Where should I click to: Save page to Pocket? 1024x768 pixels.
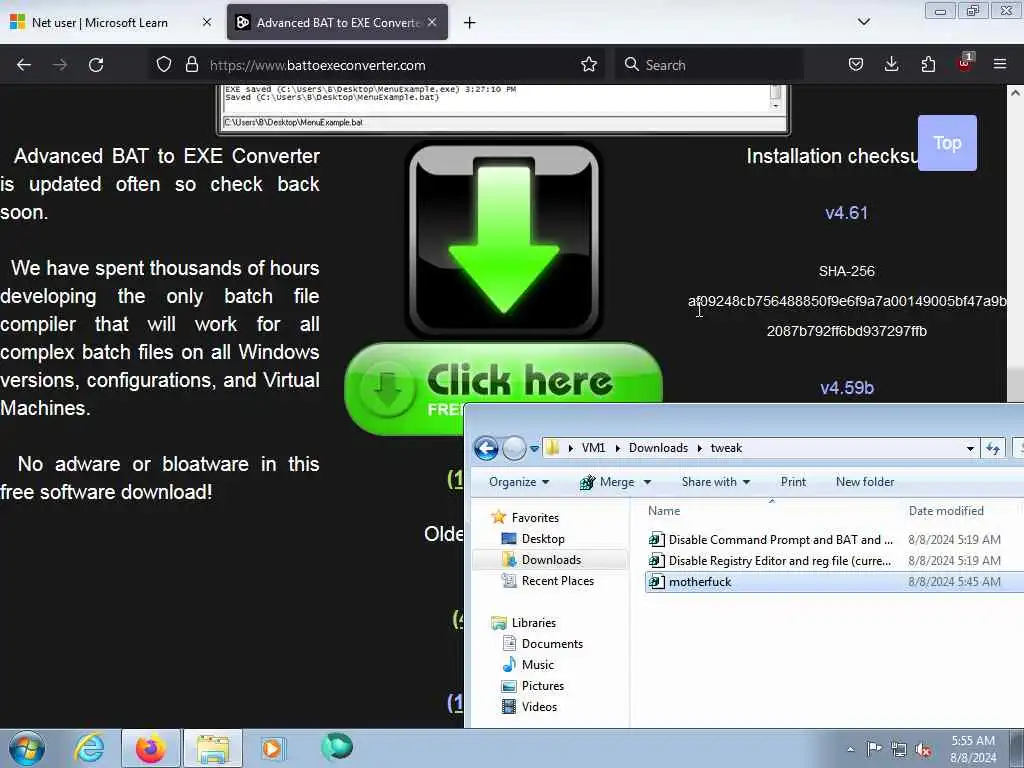pos(856,65)
